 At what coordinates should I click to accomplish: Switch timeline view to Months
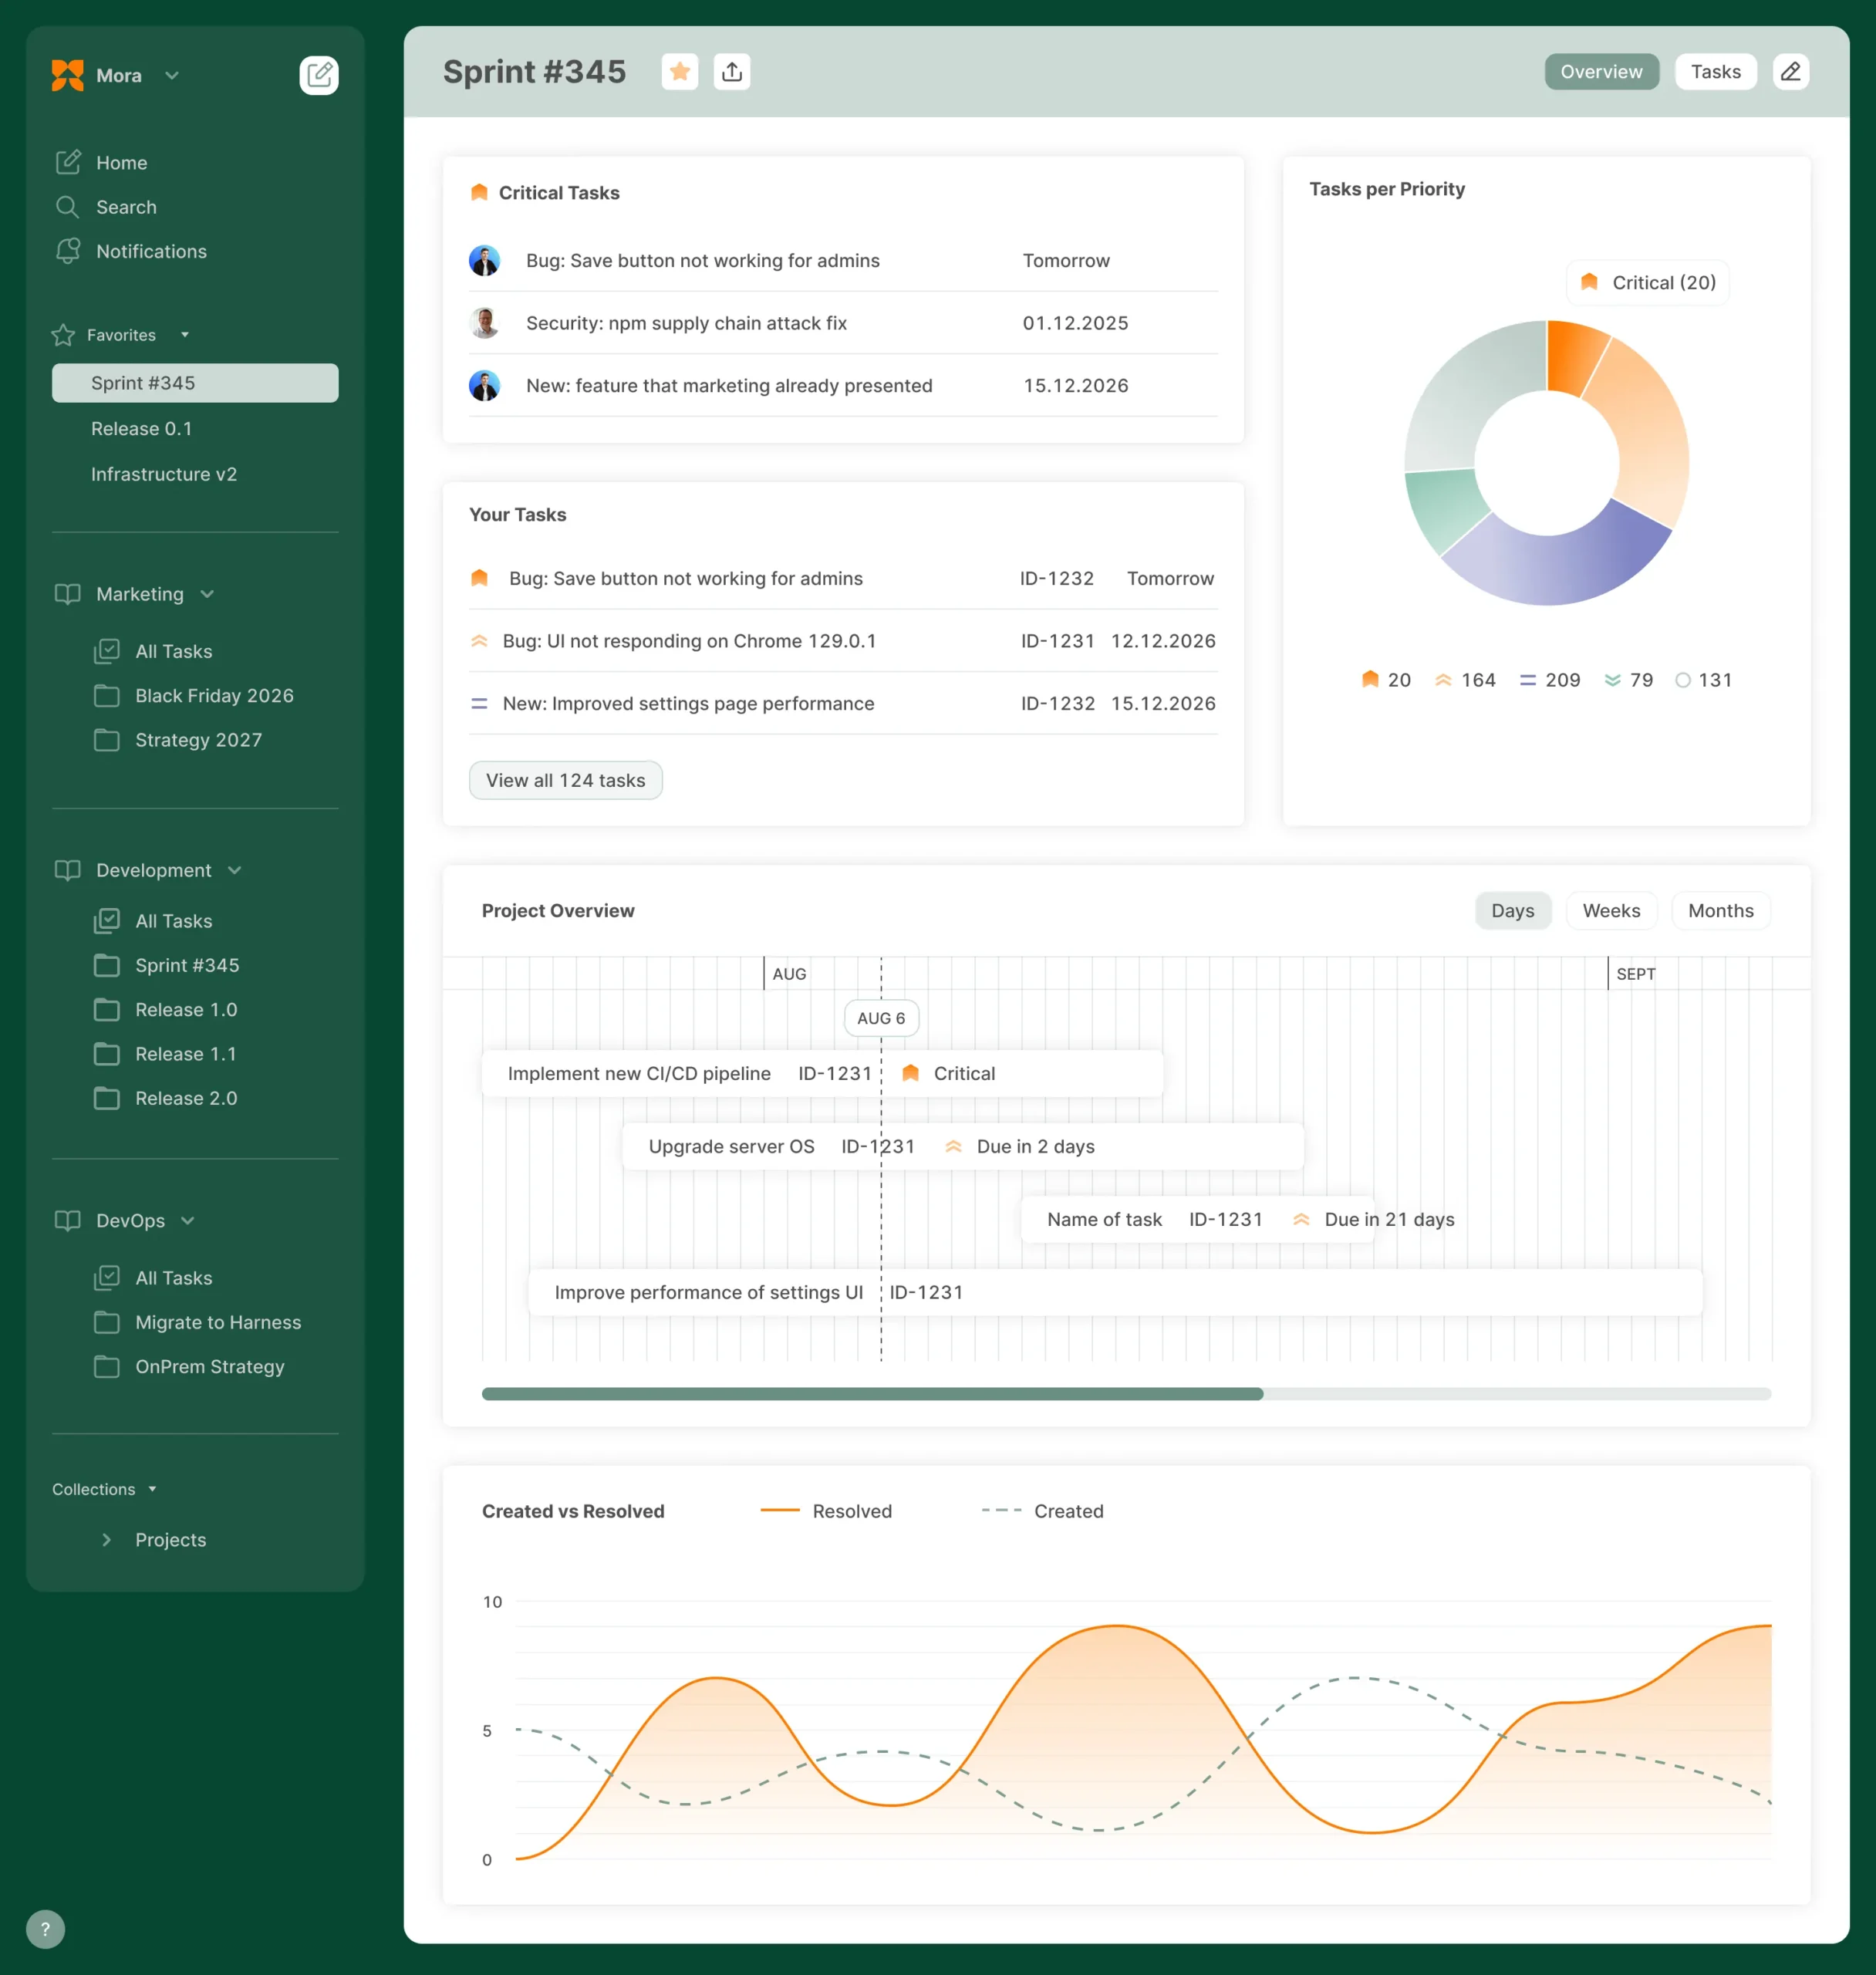[1720, 911]
